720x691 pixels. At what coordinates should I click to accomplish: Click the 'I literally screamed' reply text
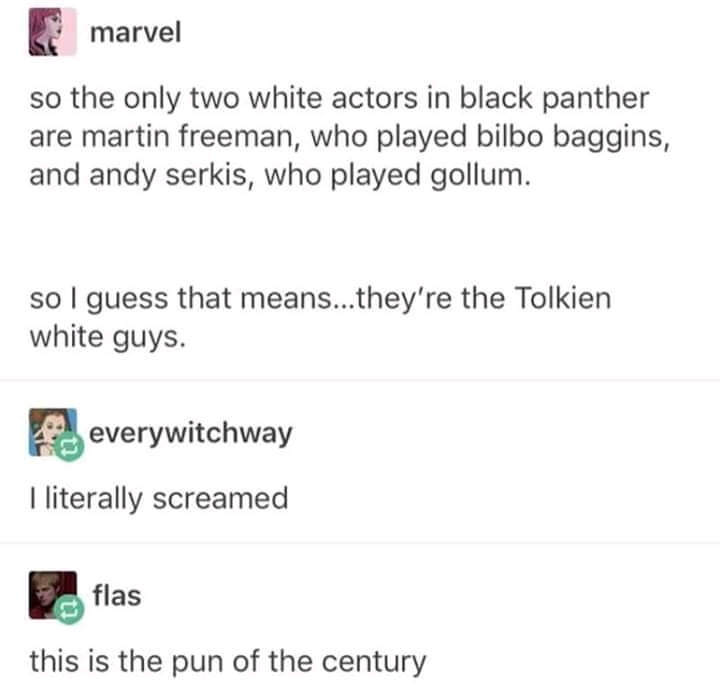pos(159,499)
